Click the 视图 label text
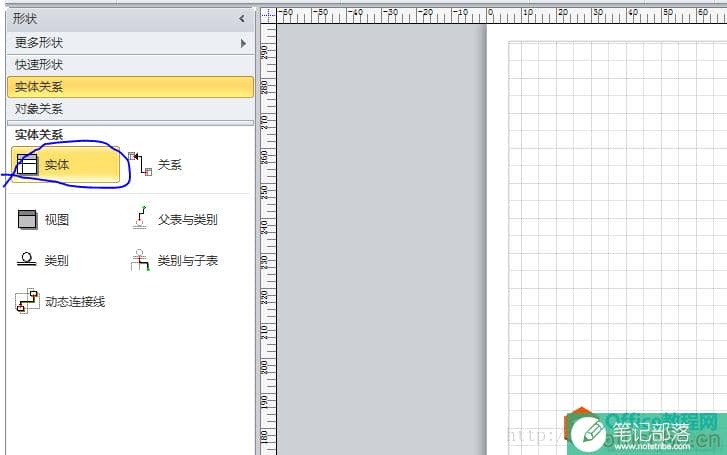The height and width of the screenshot is (455, 727). [x=57, y=219]
